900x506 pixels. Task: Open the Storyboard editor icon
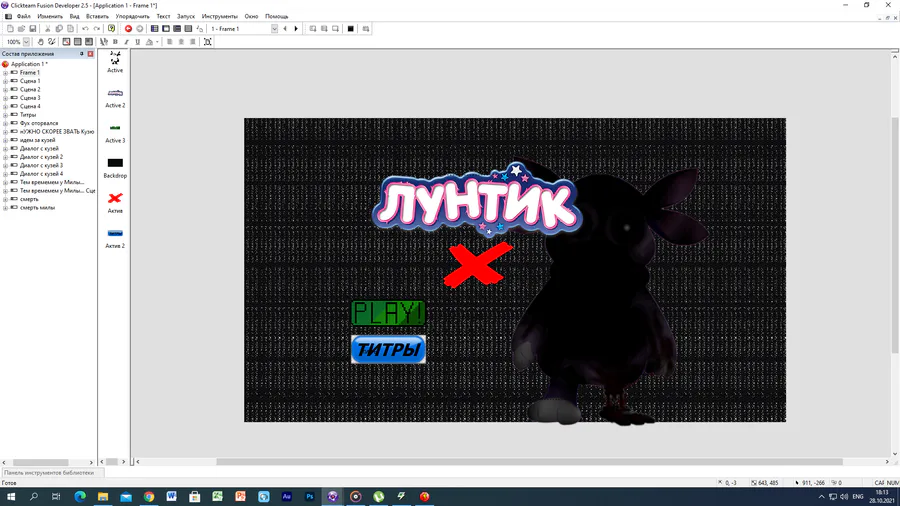(154, 29)
